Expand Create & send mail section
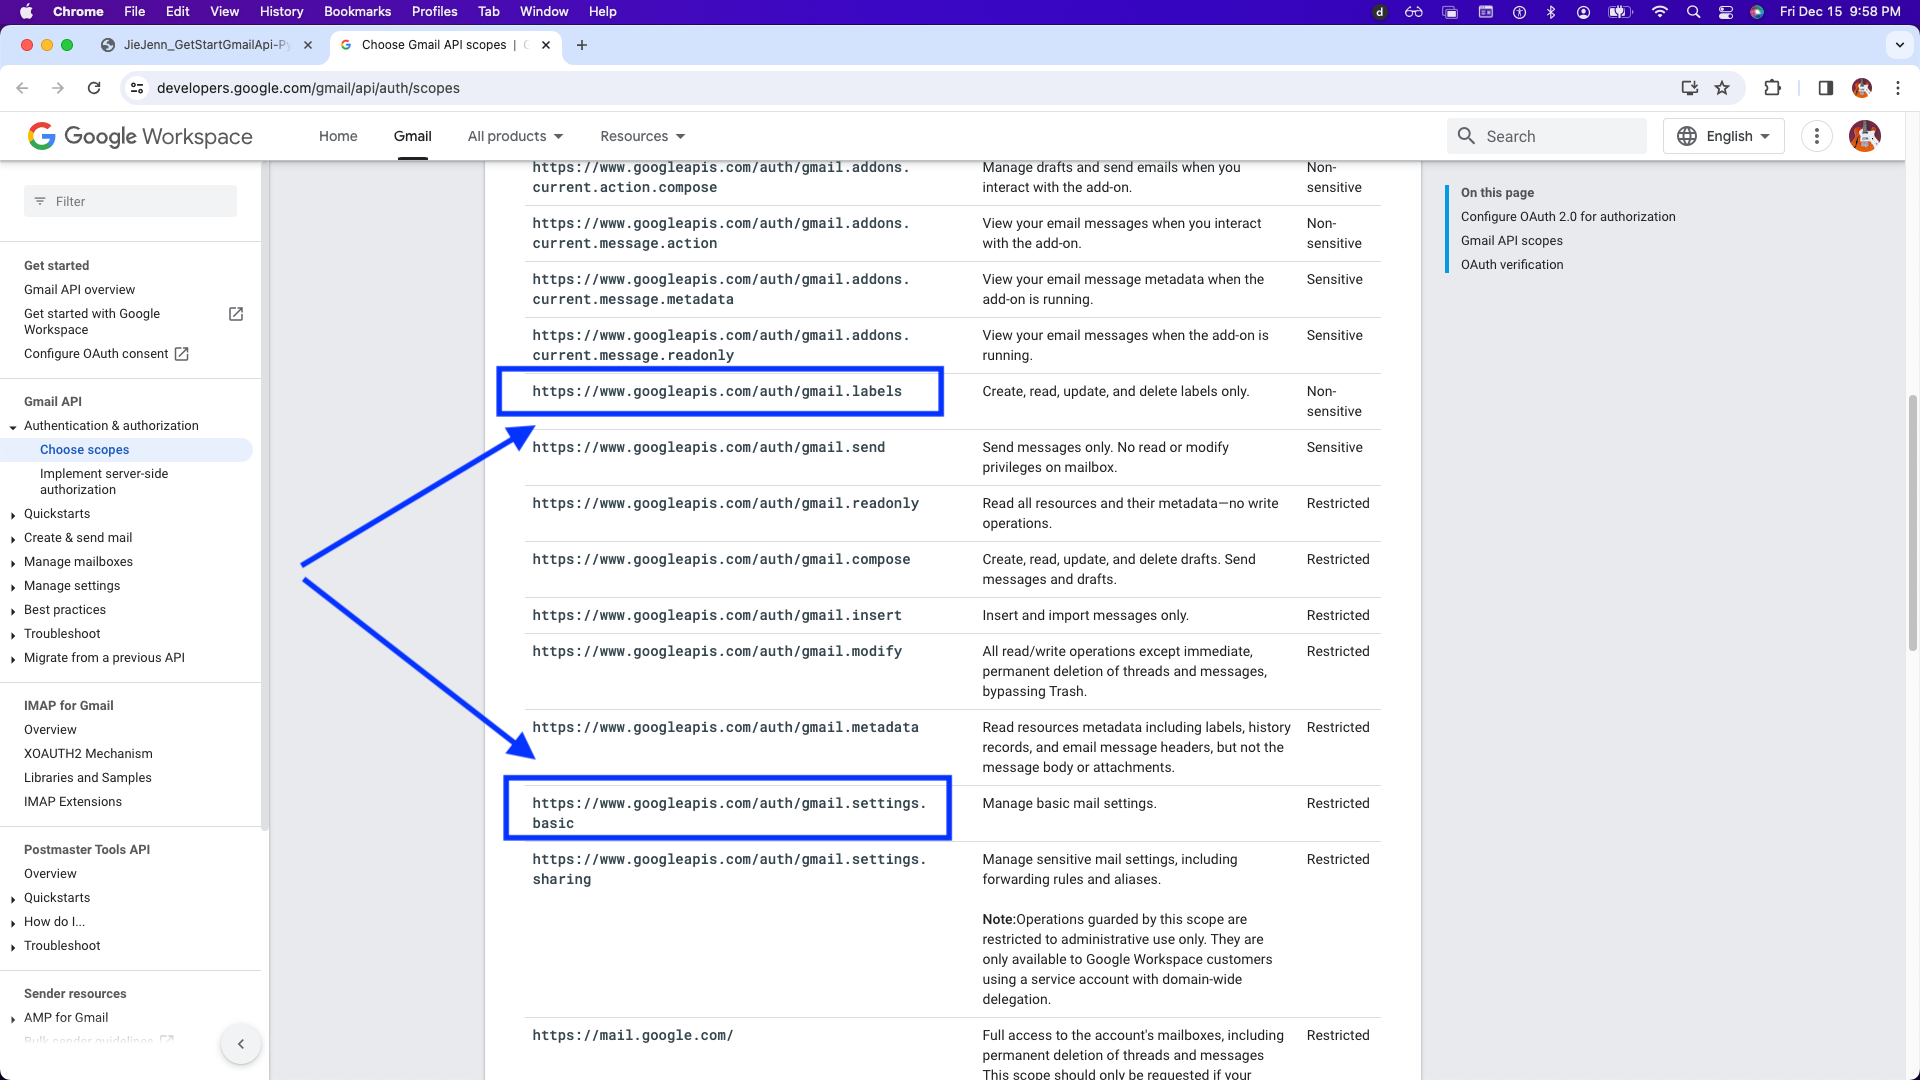The width and height of the screenshot is (1920, 1080). coord(13,539)
